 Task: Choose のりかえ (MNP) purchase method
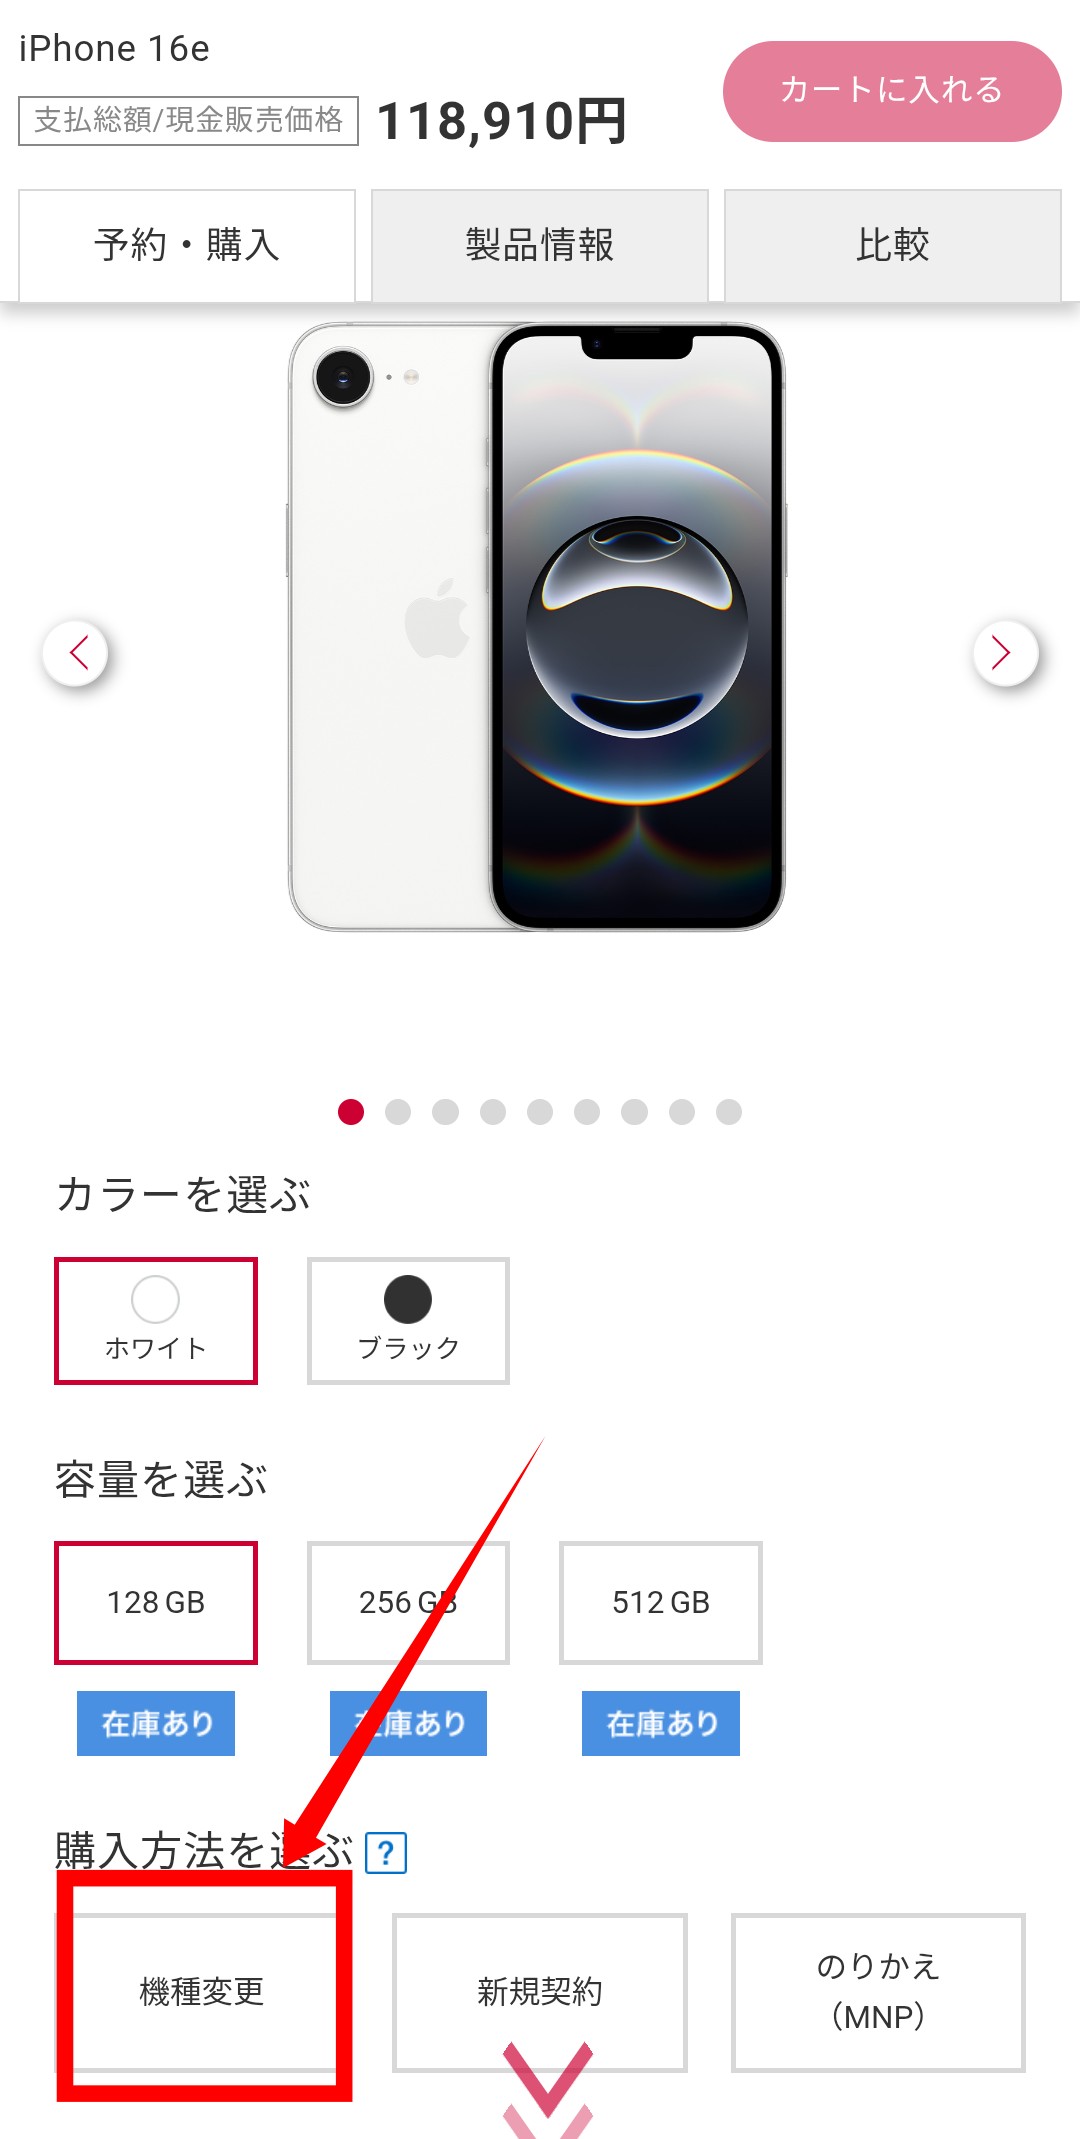coord(878,1992)
